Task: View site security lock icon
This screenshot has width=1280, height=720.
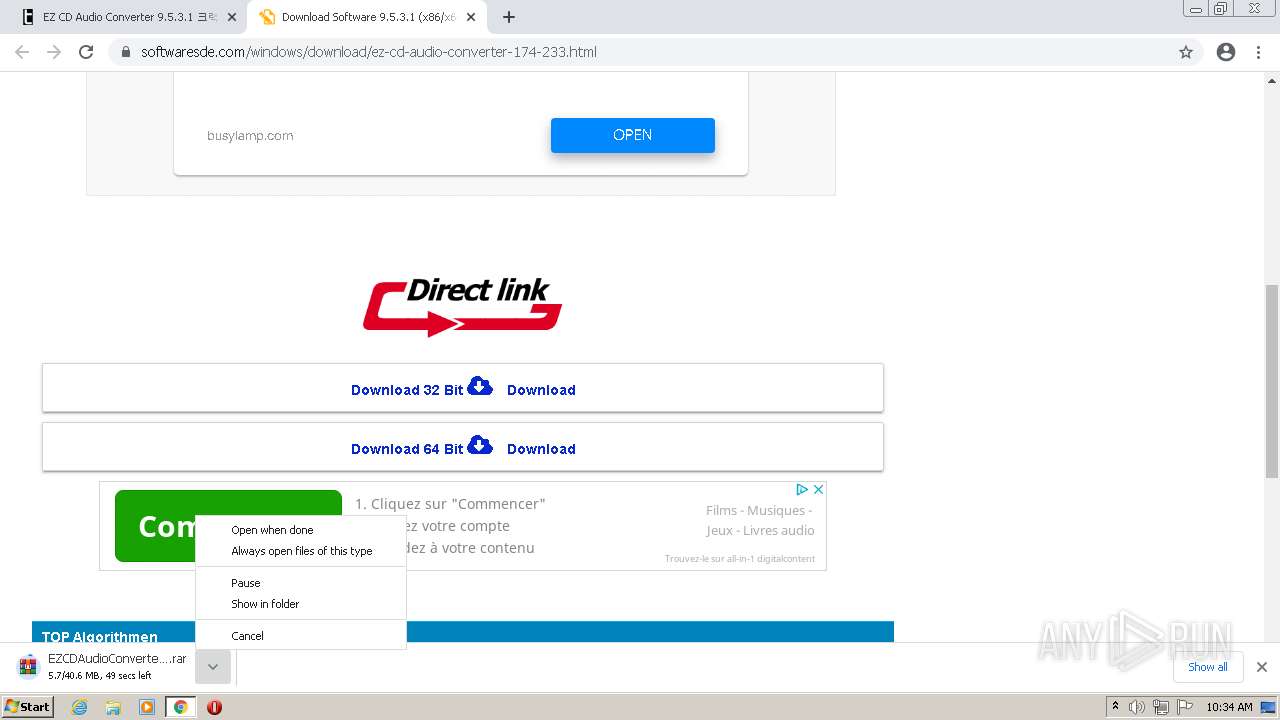Action: 126,52
